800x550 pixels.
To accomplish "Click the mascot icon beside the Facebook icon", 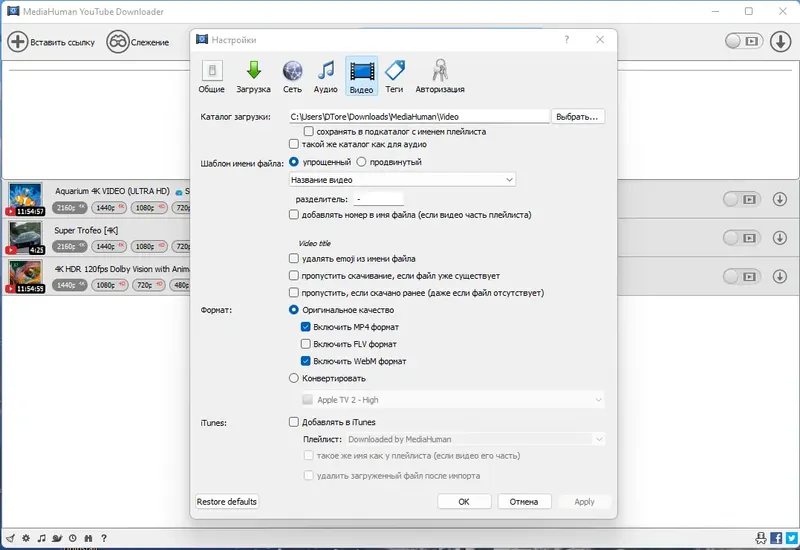I will coord(761,538).
